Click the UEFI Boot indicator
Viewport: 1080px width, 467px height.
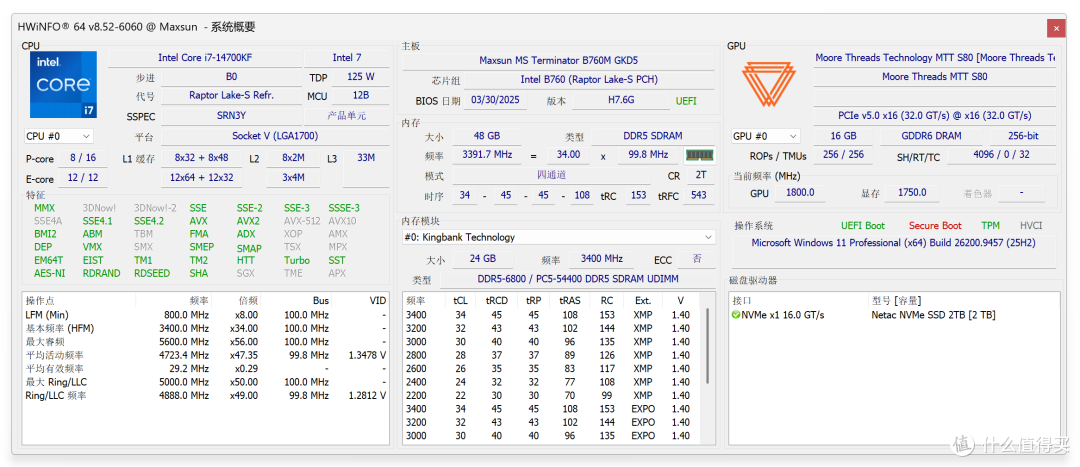pyautogui.click(x=863, y=225)
